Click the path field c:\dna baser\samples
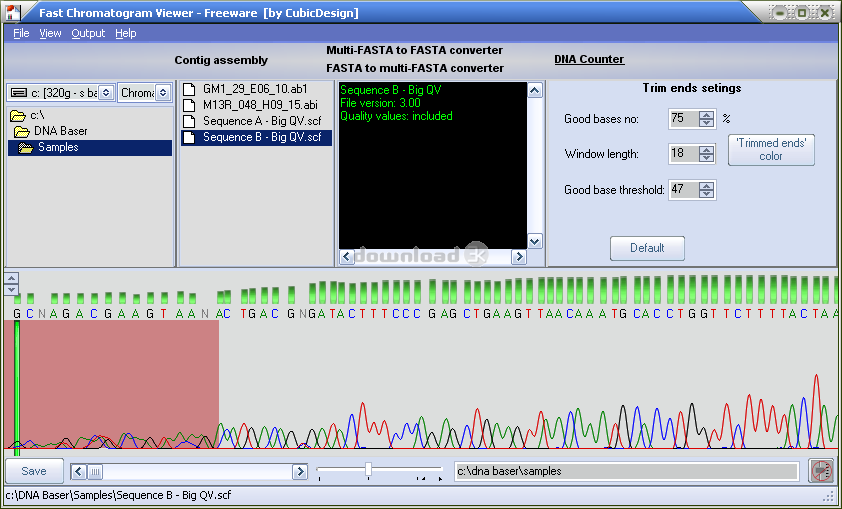The image size is (842, 509). [x=626, y=471]
